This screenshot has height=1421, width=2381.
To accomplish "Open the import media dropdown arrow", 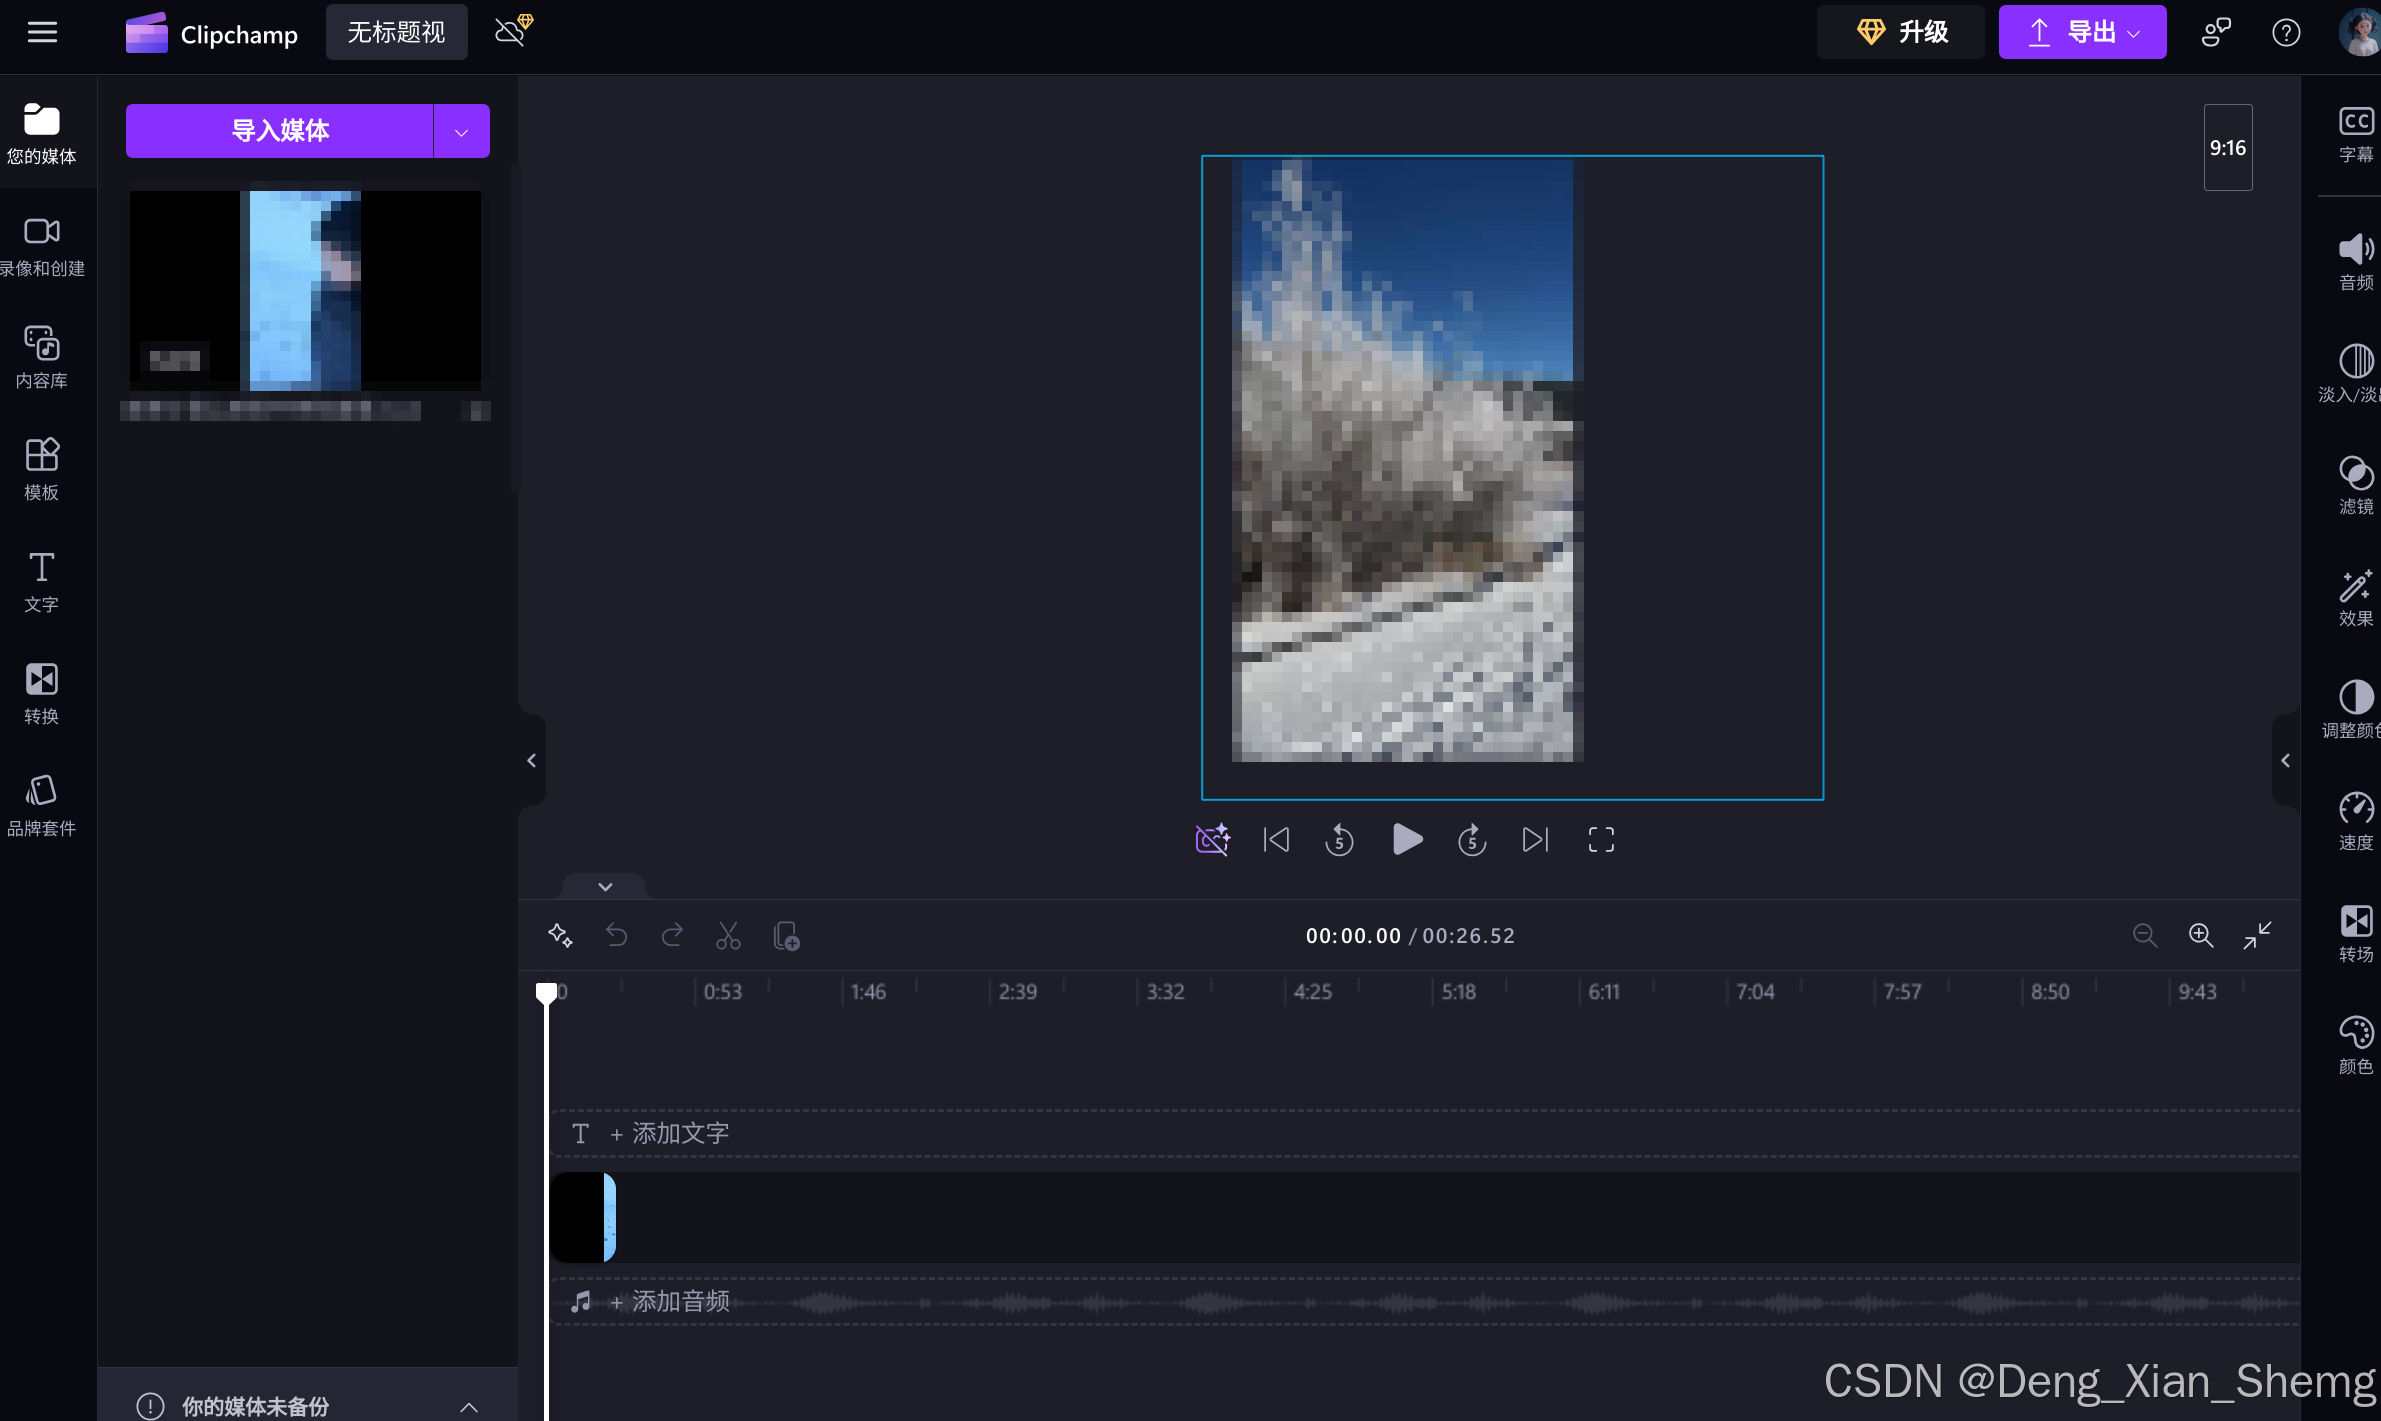I will [x=461, y=131].
